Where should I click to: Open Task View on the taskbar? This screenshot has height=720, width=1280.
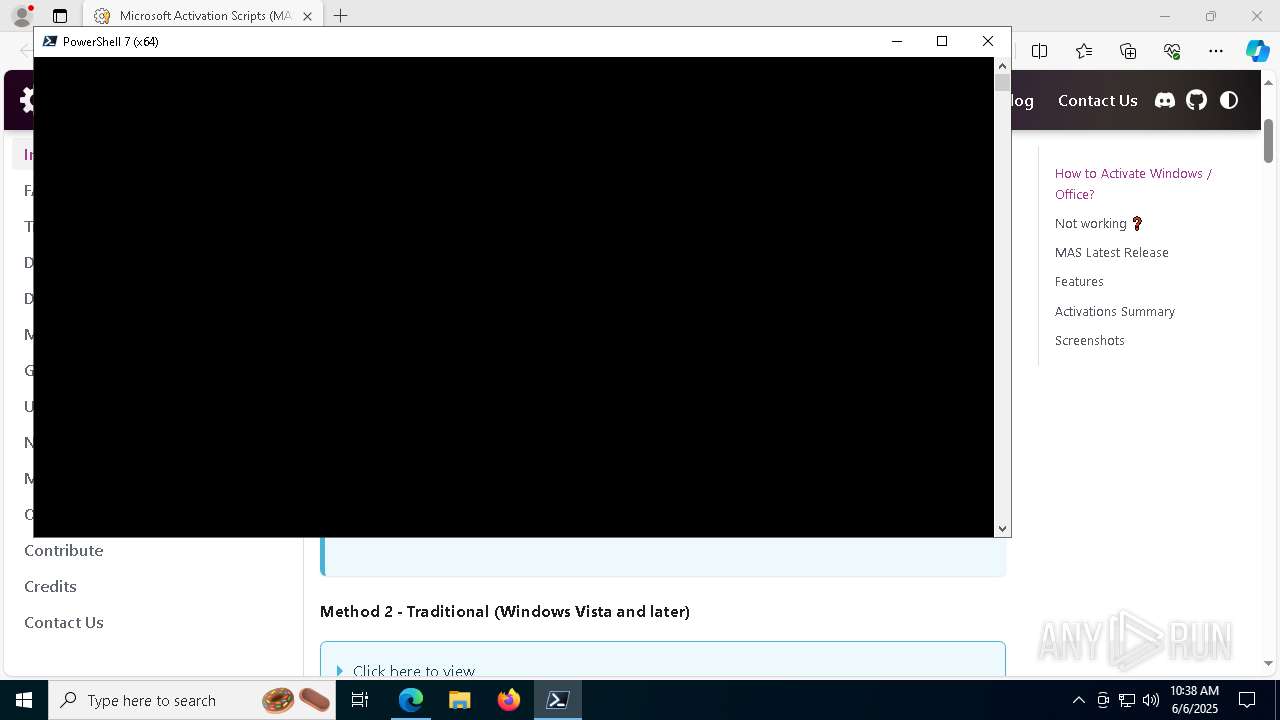coord(360,700)
